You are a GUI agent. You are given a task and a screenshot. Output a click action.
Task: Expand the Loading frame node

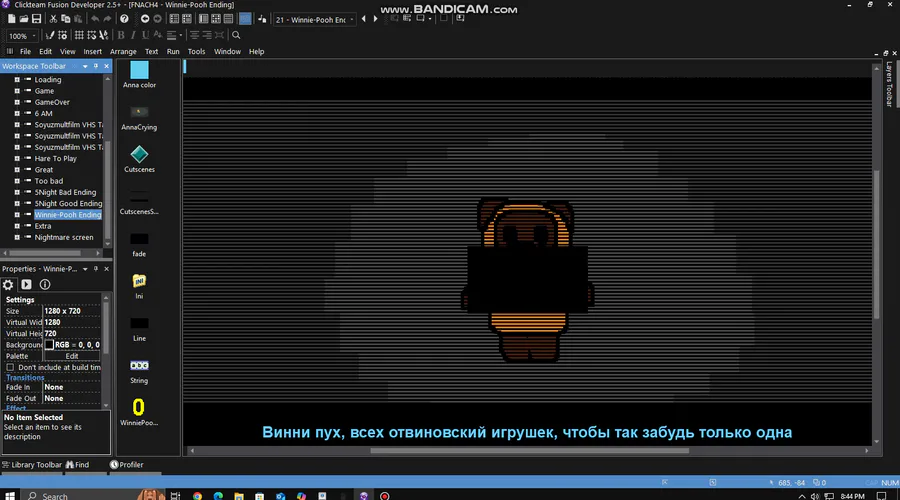coord(17,80)
